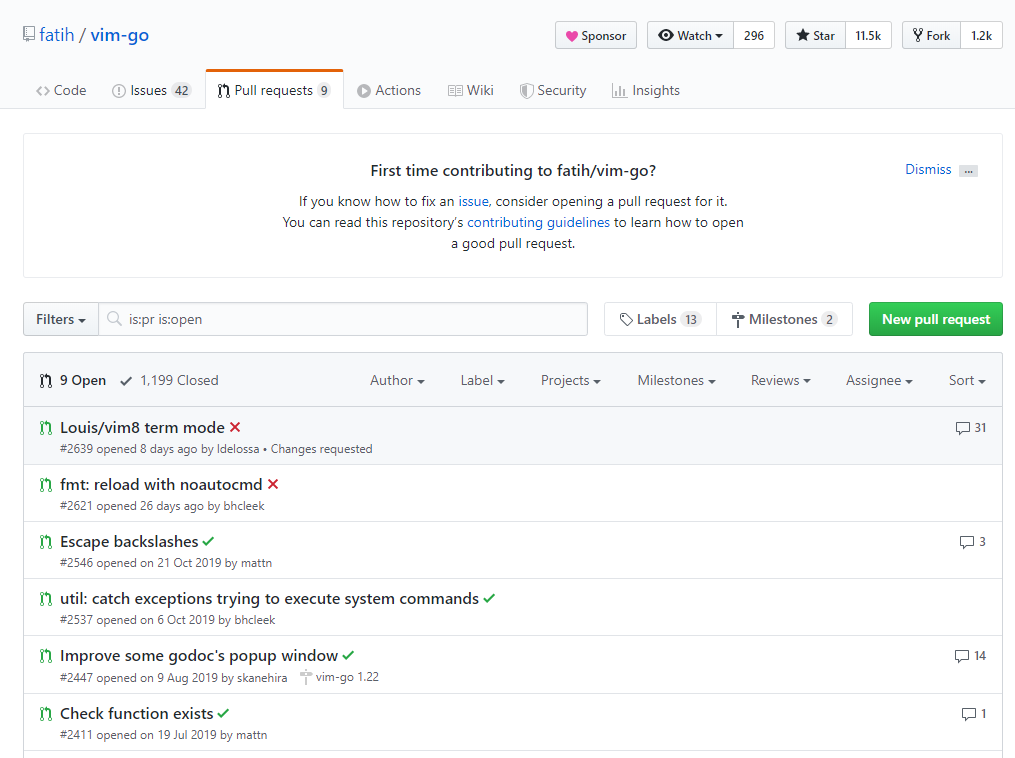Click the pull request icon beside Check function exists
This screenshot has width=1015, height=758.
pos(45,714)
